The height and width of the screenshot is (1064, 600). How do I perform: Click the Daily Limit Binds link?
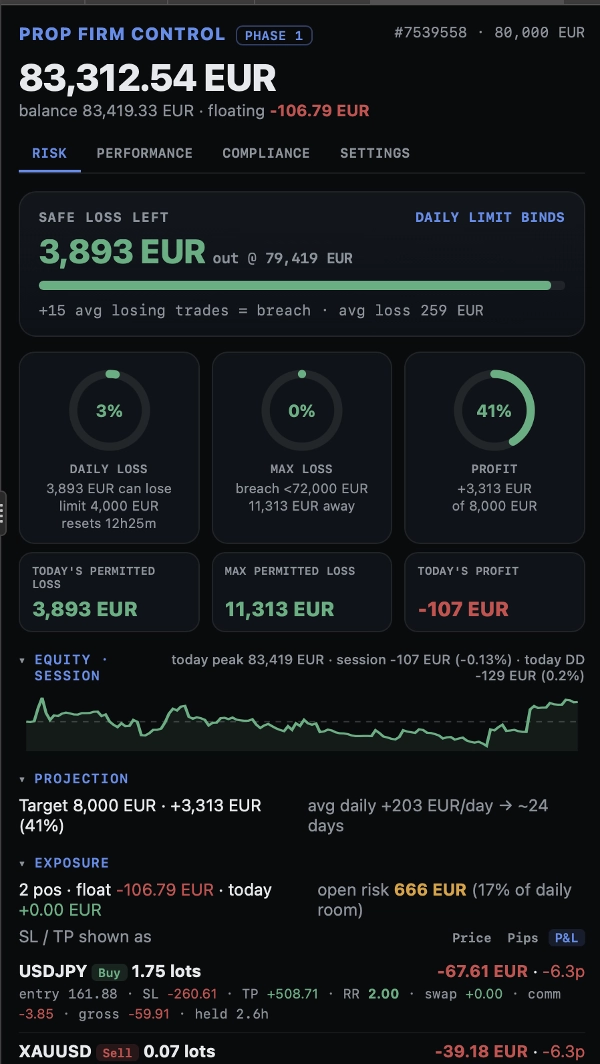click(x=489, y=217)
